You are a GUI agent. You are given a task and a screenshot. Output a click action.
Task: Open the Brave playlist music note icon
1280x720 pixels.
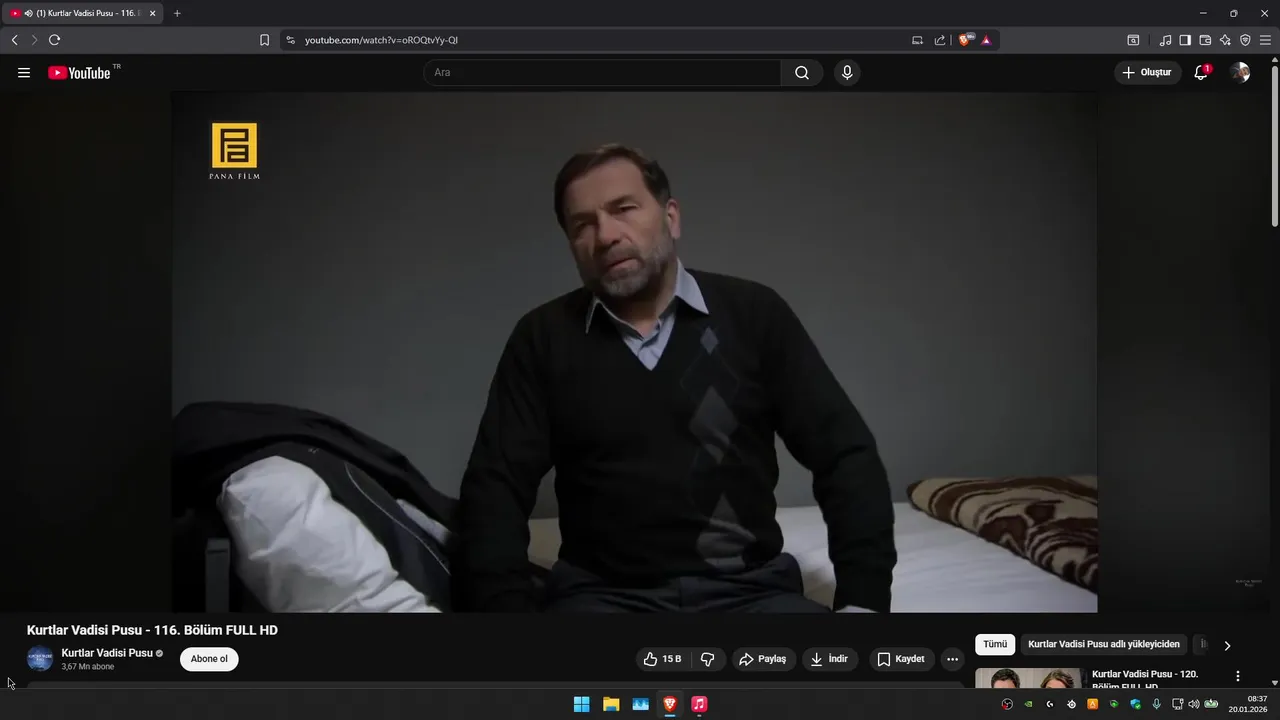1165,40
